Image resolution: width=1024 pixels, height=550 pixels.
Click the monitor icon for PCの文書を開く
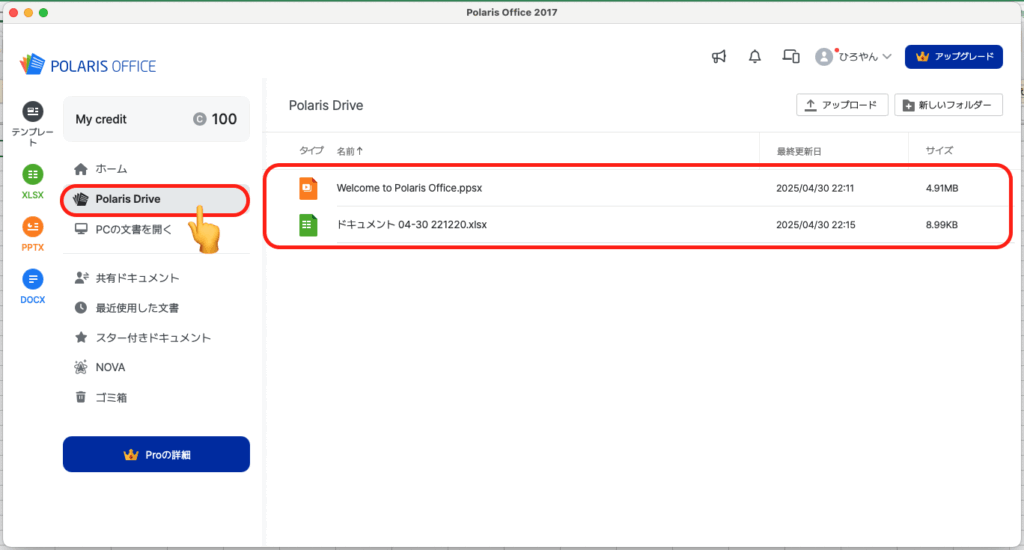[x=81, y=229]
